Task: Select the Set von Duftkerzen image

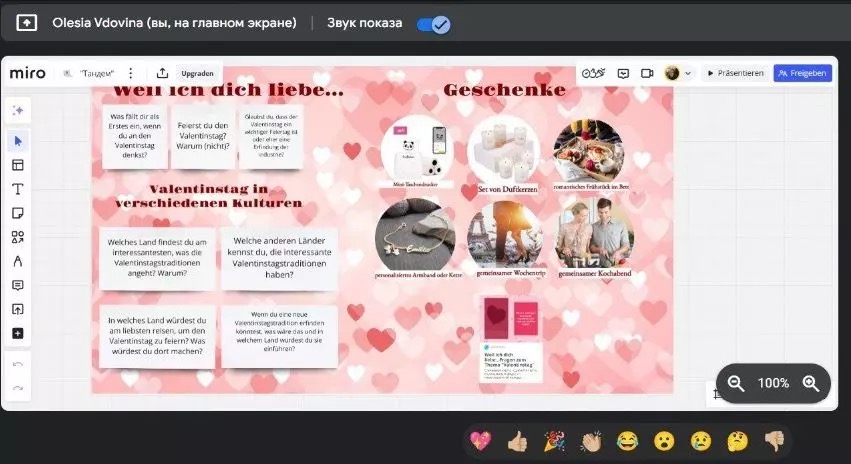Action: coord(504,150)
